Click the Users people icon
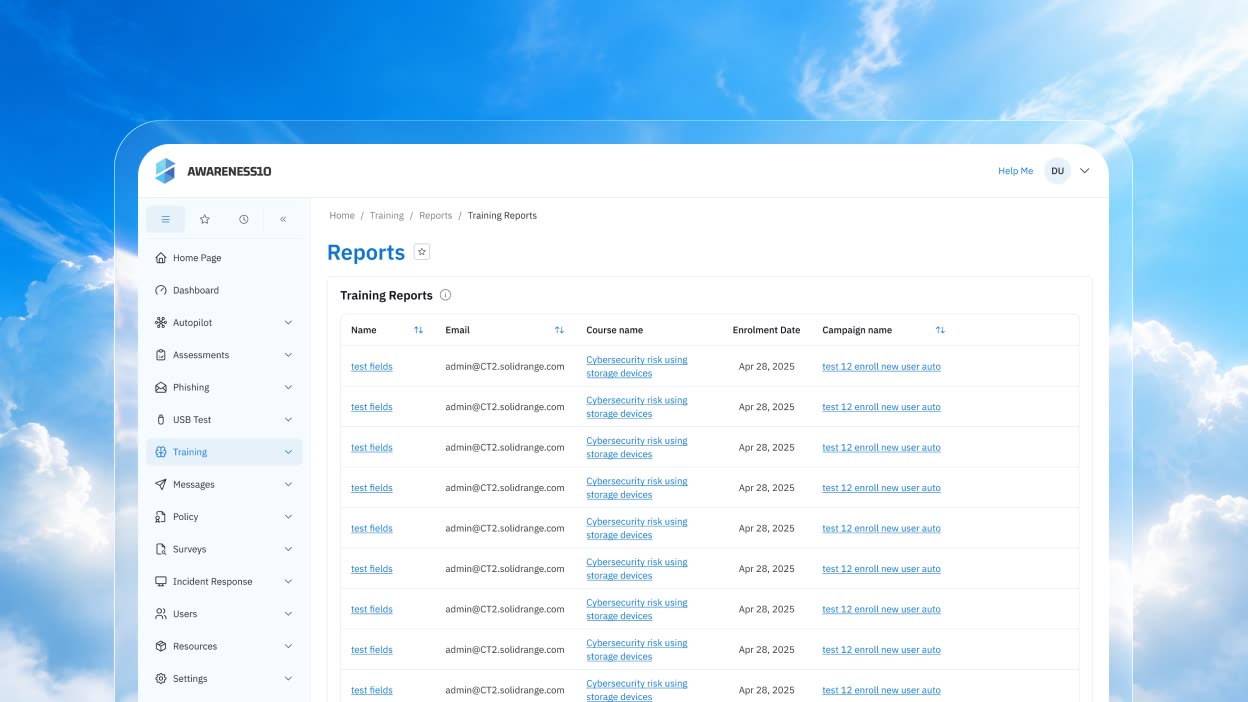The width and height of the screenshot is (1248, 702). (161, 614)
